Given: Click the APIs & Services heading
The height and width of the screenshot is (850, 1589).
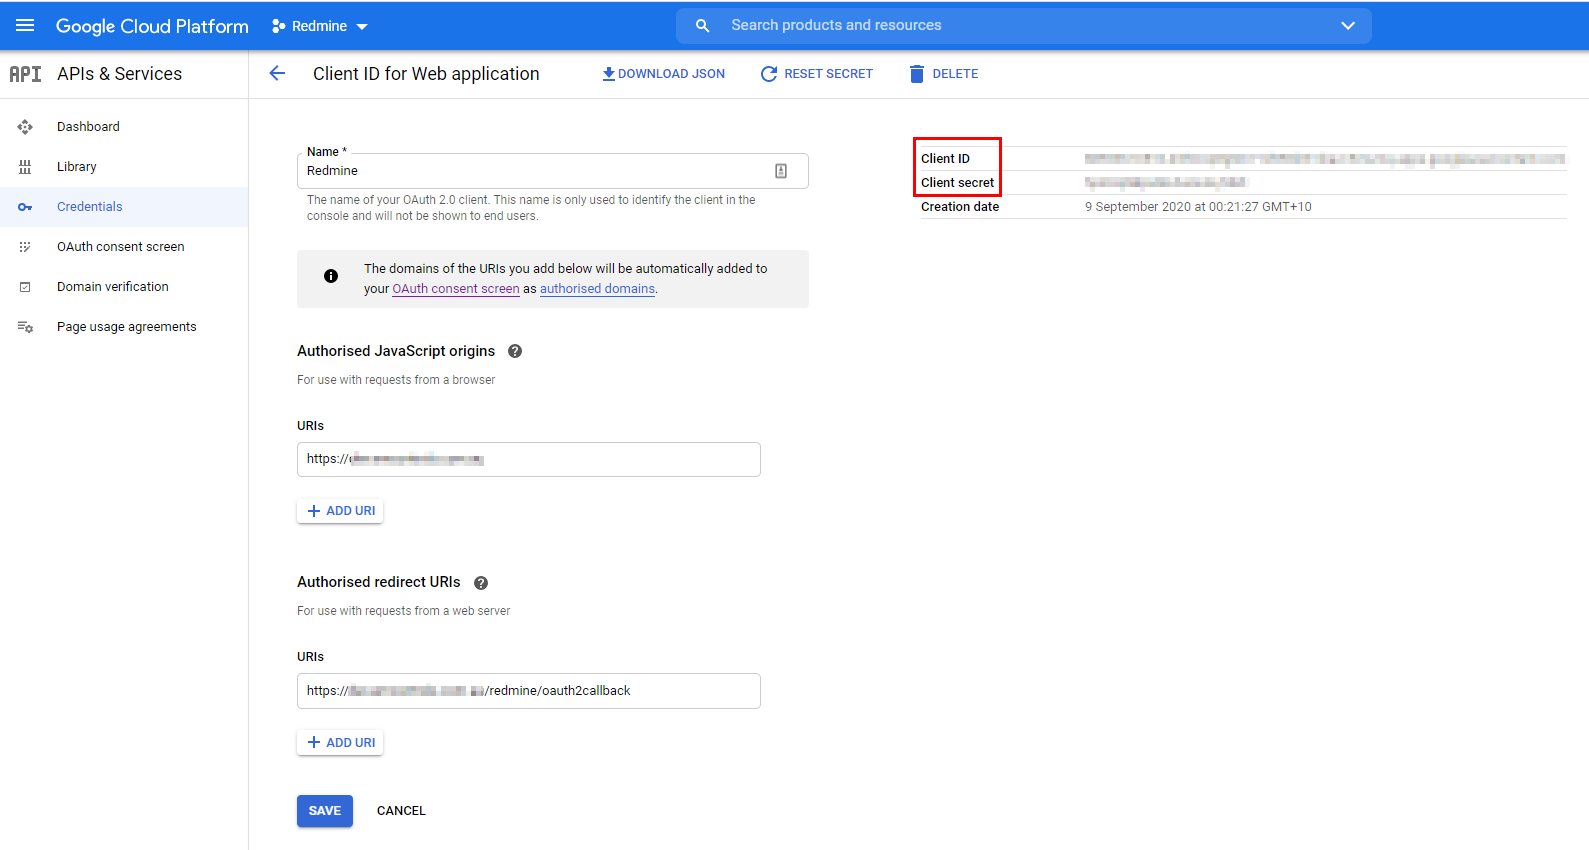Looking at the screenshot, I should (120, 74).
